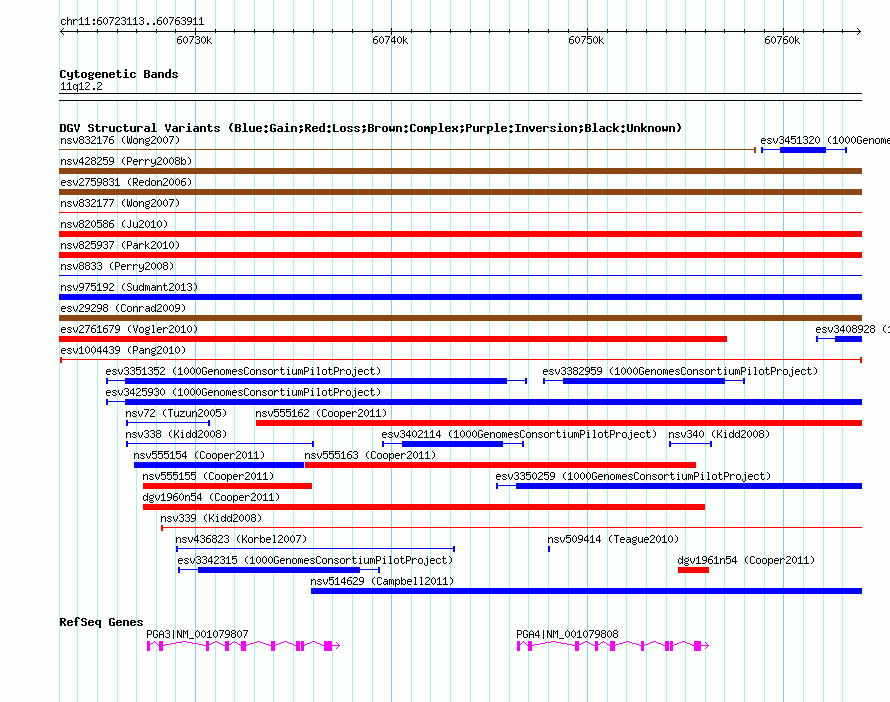Viewport: 890px width, 702px height.
Task: Click the blue esv3402114 gain bar
Action: point(452,444)
